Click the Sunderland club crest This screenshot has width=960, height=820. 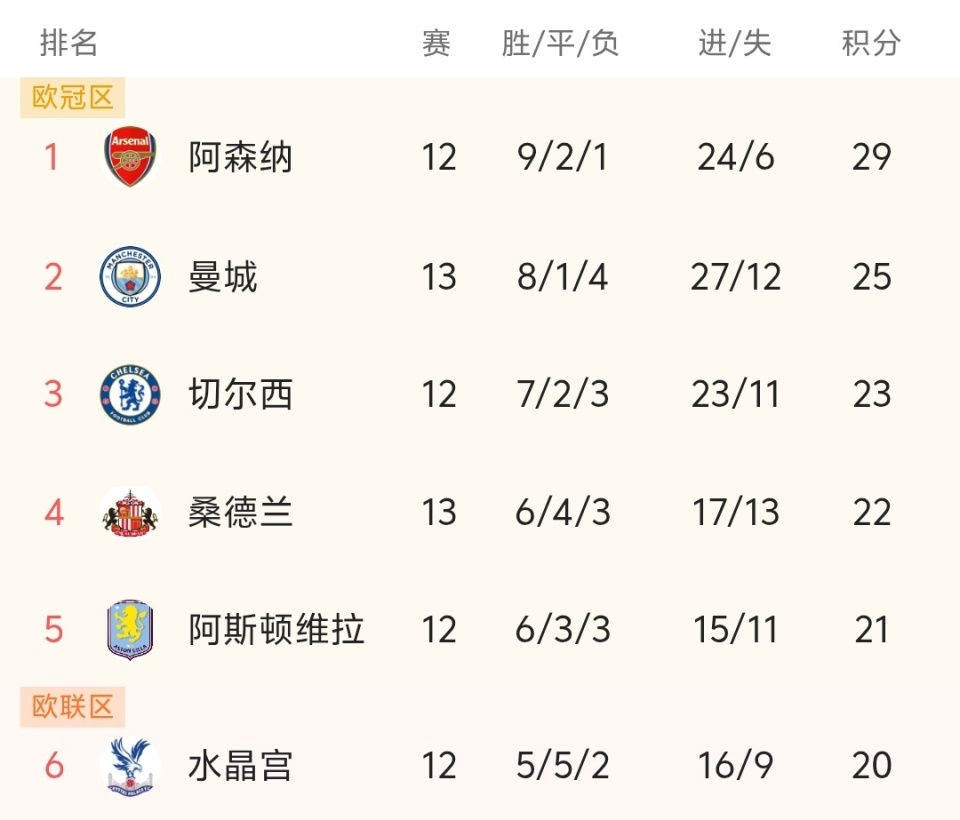[130, 513]
